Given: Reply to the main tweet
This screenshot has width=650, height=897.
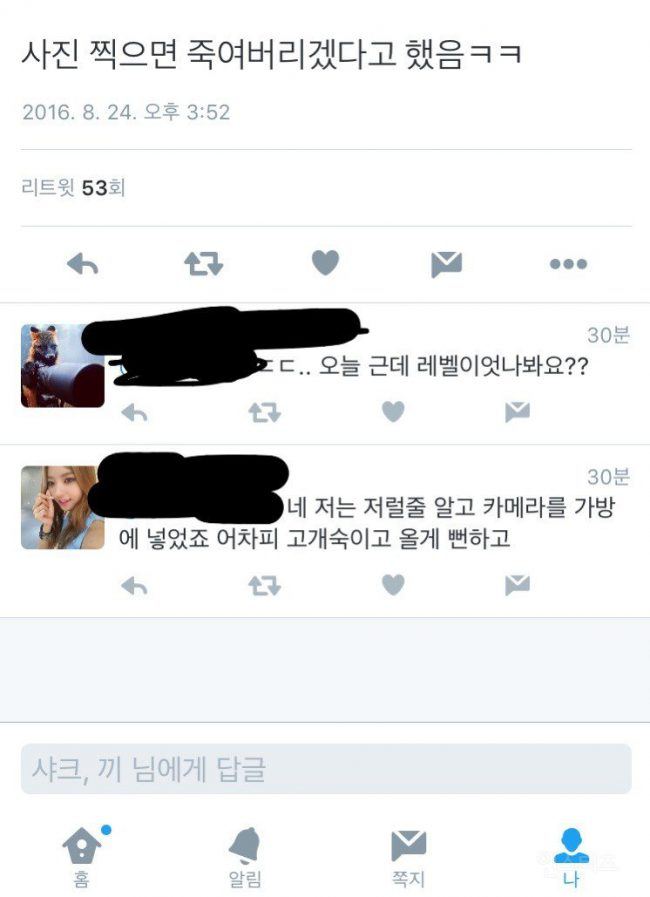Looking at the screenshot, I should [83, 264].
